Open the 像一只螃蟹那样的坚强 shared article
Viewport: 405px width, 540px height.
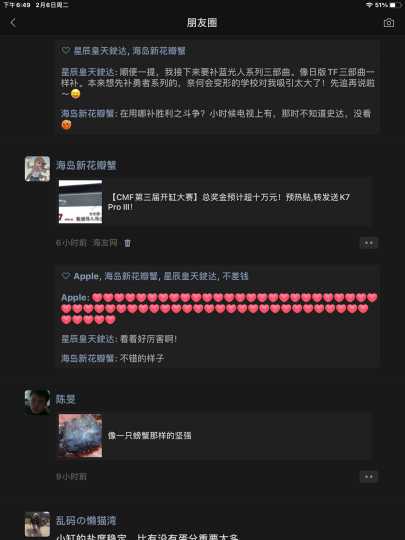(x=215, y=436)
